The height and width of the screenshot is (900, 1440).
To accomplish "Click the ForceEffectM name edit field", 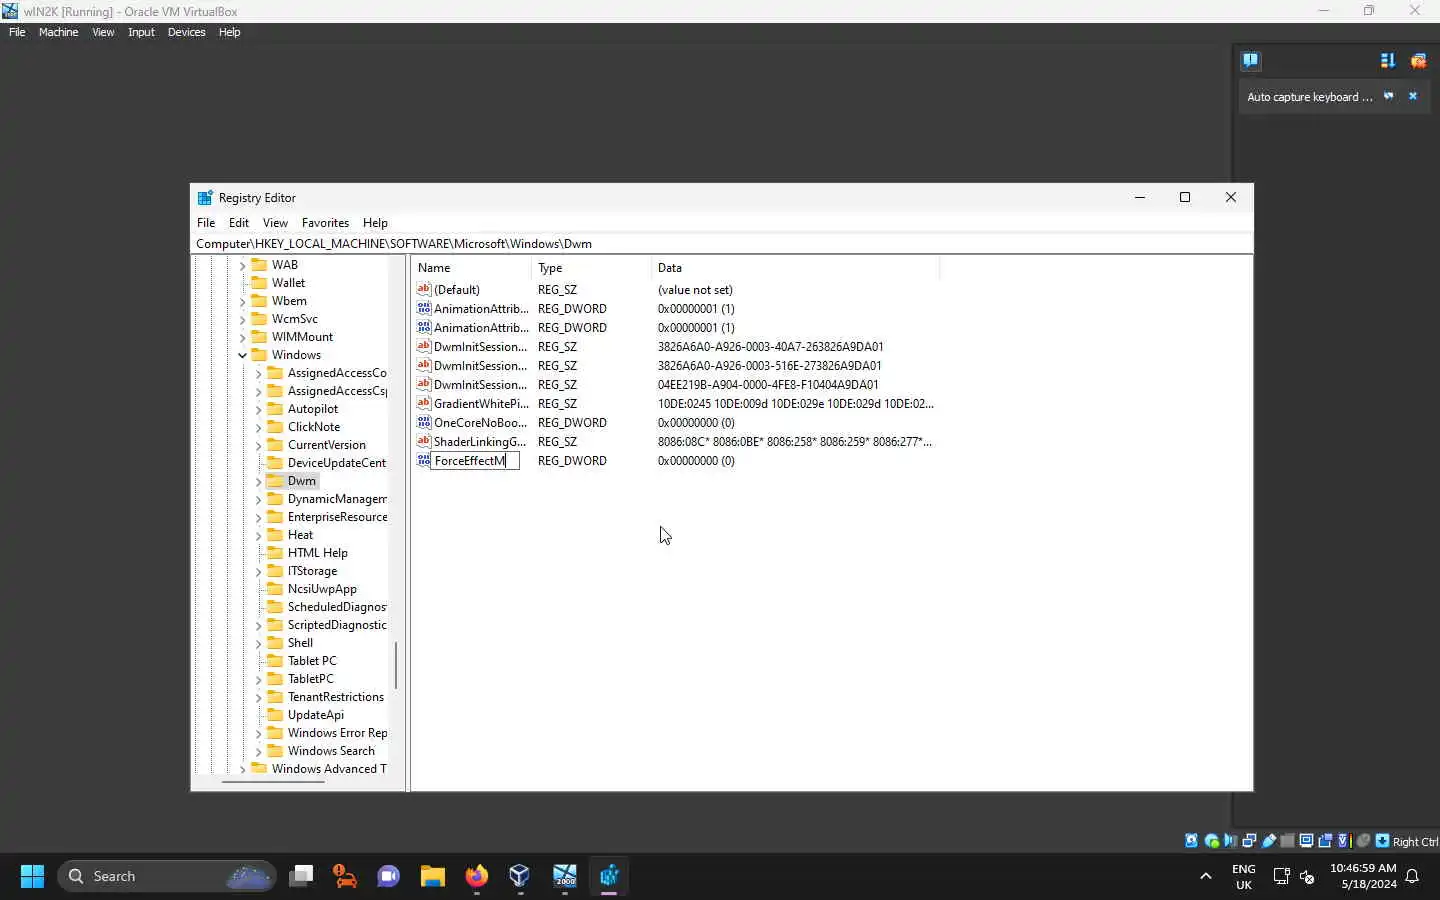I will [475, 460].
